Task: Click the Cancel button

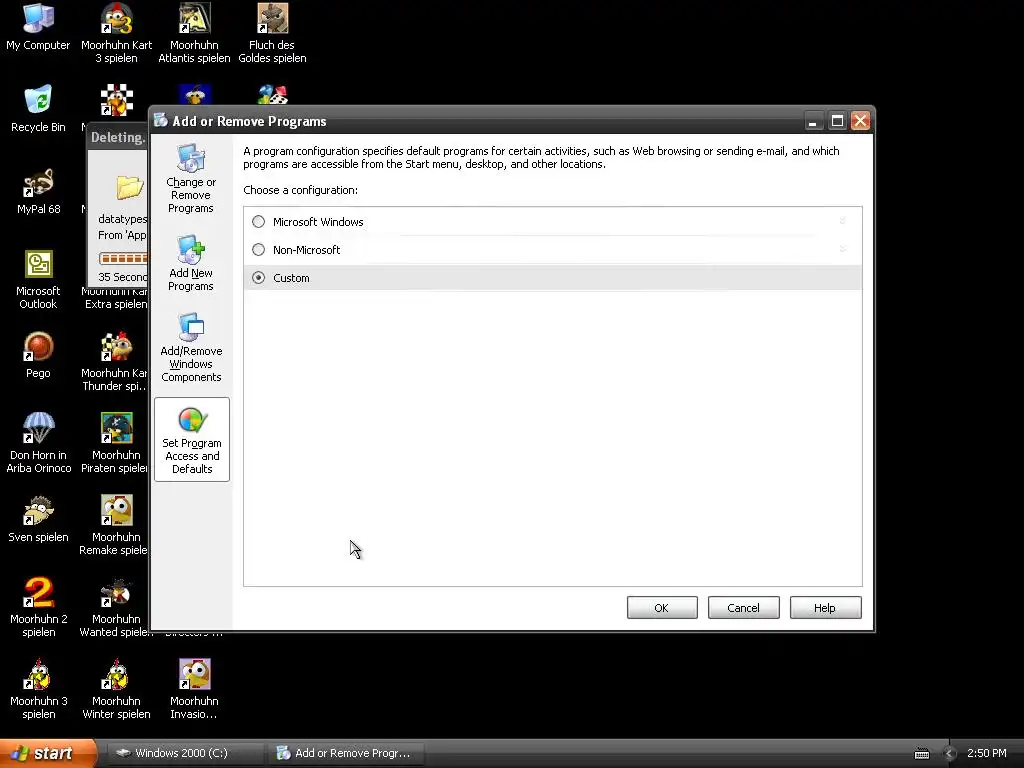Action: [743, 607]
